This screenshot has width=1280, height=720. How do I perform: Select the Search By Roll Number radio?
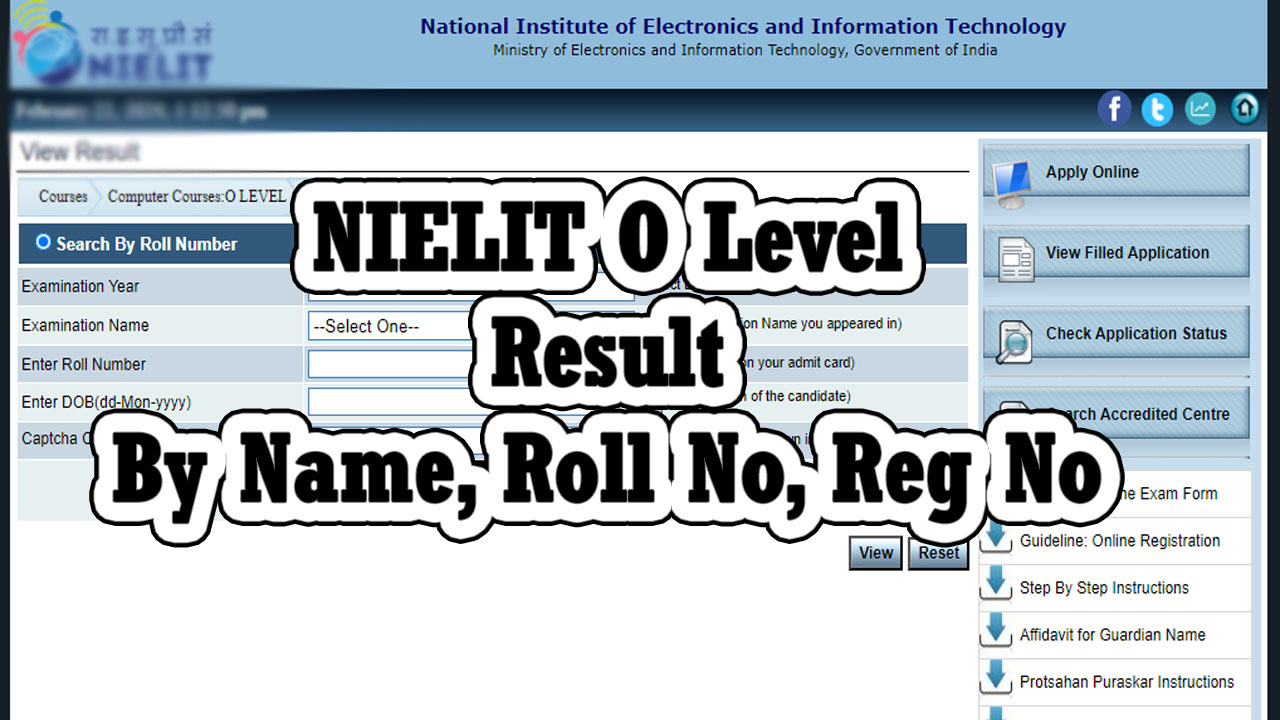click(43, 242)
